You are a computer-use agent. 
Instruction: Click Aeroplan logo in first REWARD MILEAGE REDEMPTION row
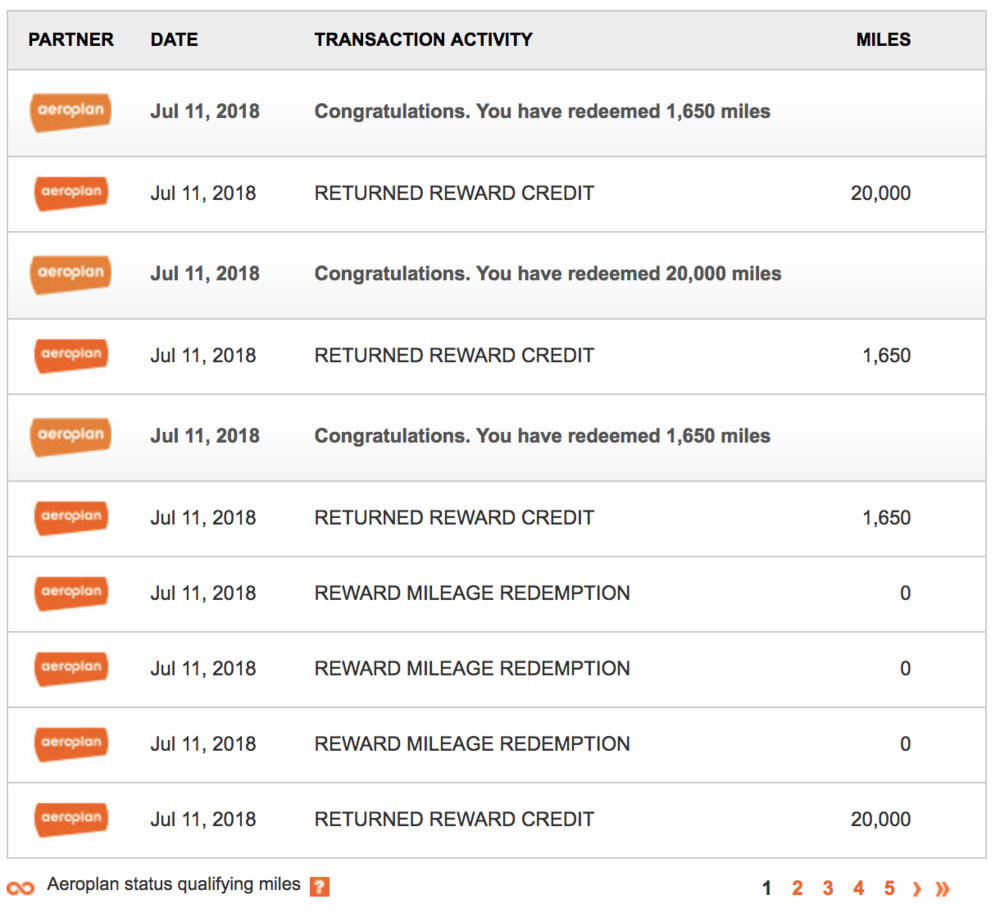click(x=70, y=593)
